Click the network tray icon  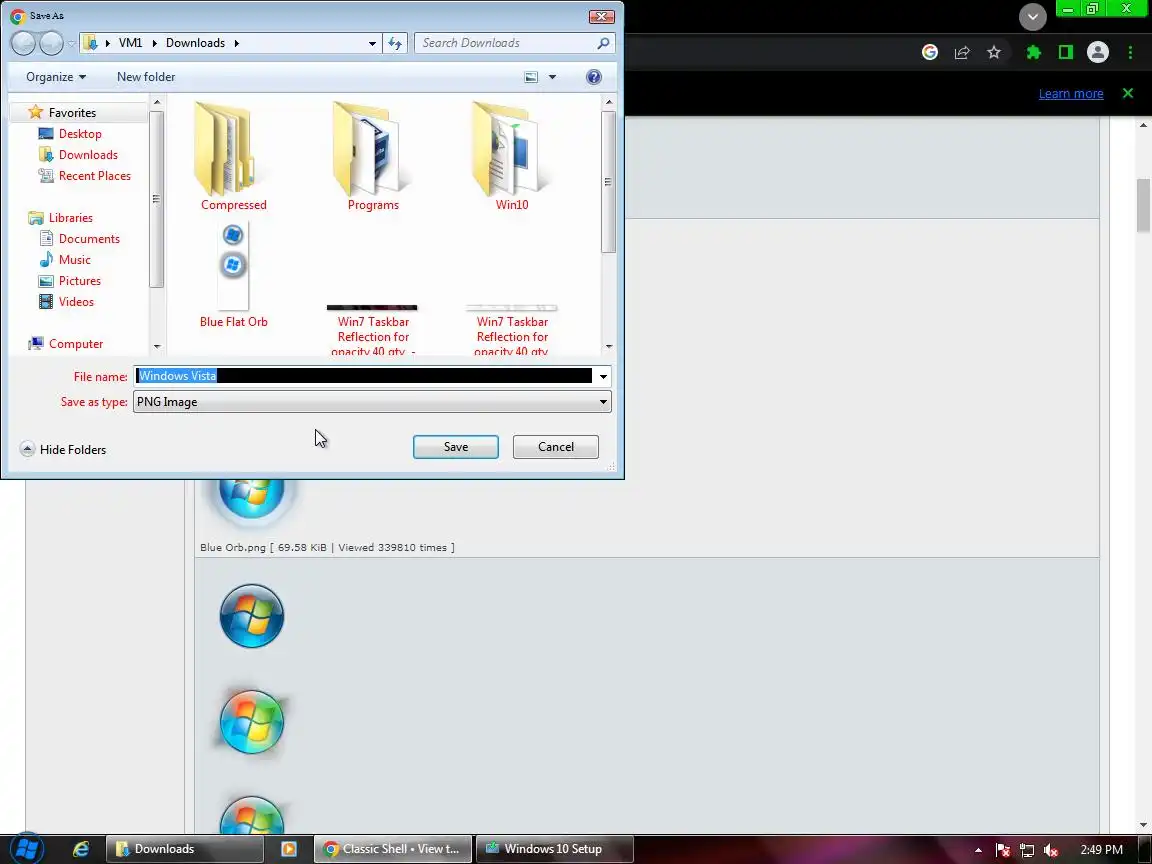click(x=1027, y=849)
